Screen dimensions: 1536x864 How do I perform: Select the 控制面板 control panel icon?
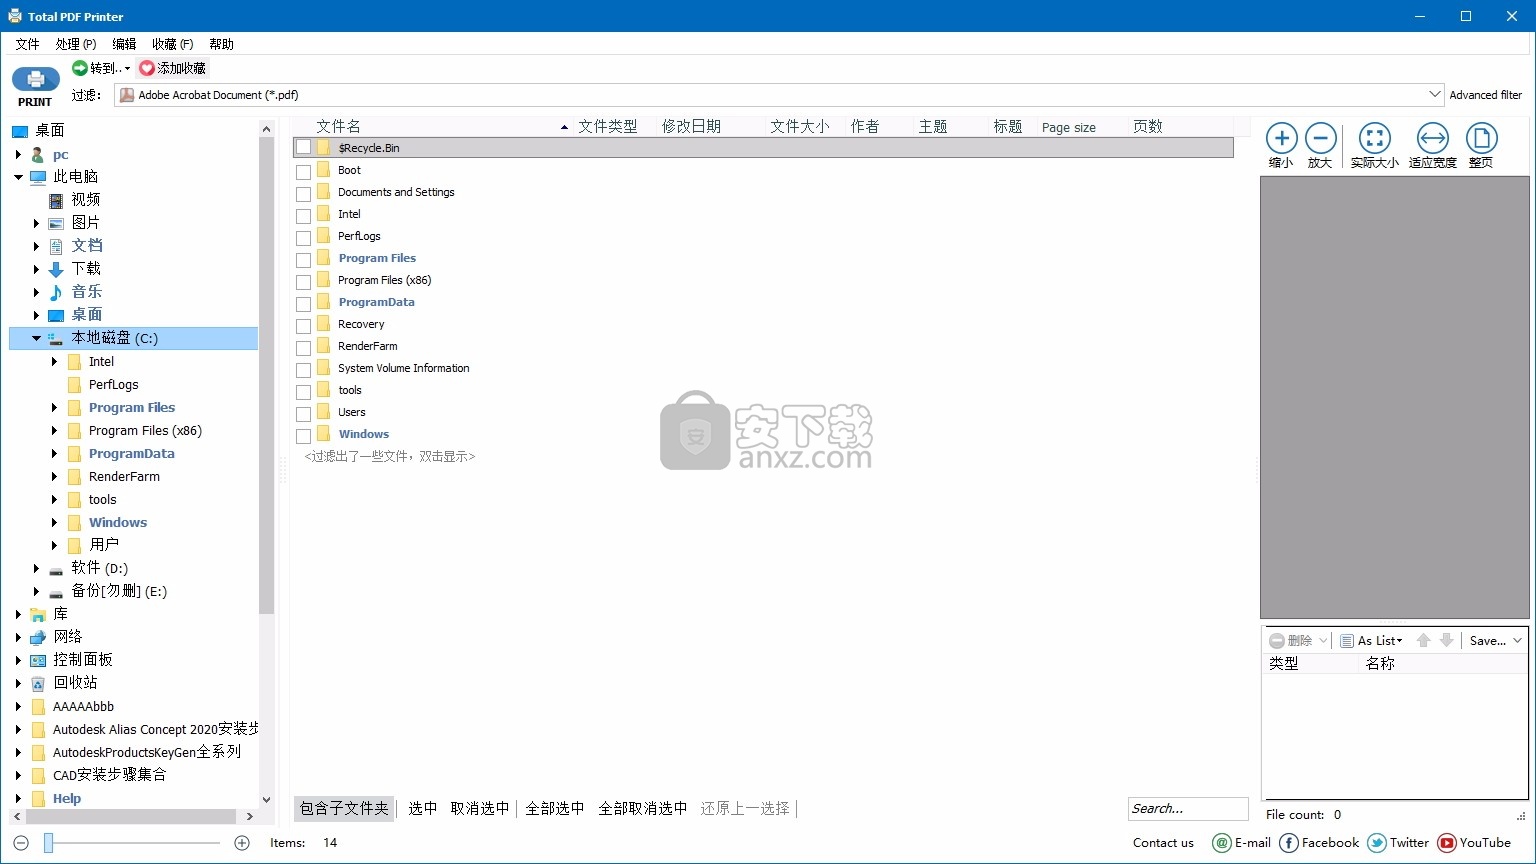[x=38, y=660]
